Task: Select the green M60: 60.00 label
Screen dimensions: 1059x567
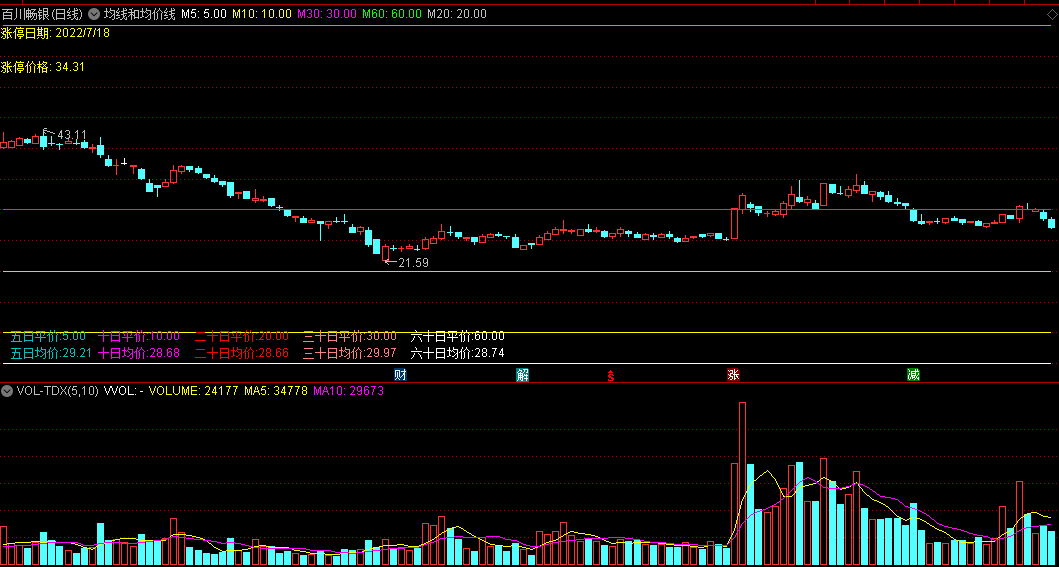Action: (392, 14)
